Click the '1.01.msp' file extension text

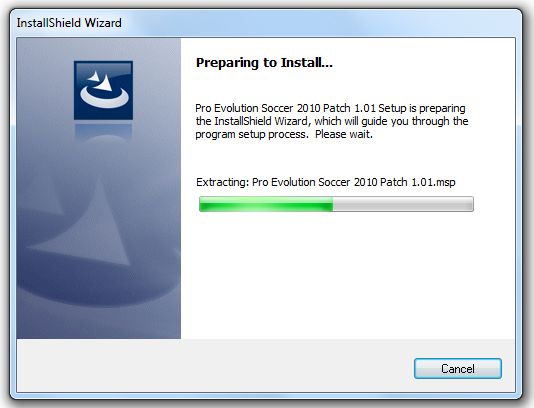tap(433, 182)
